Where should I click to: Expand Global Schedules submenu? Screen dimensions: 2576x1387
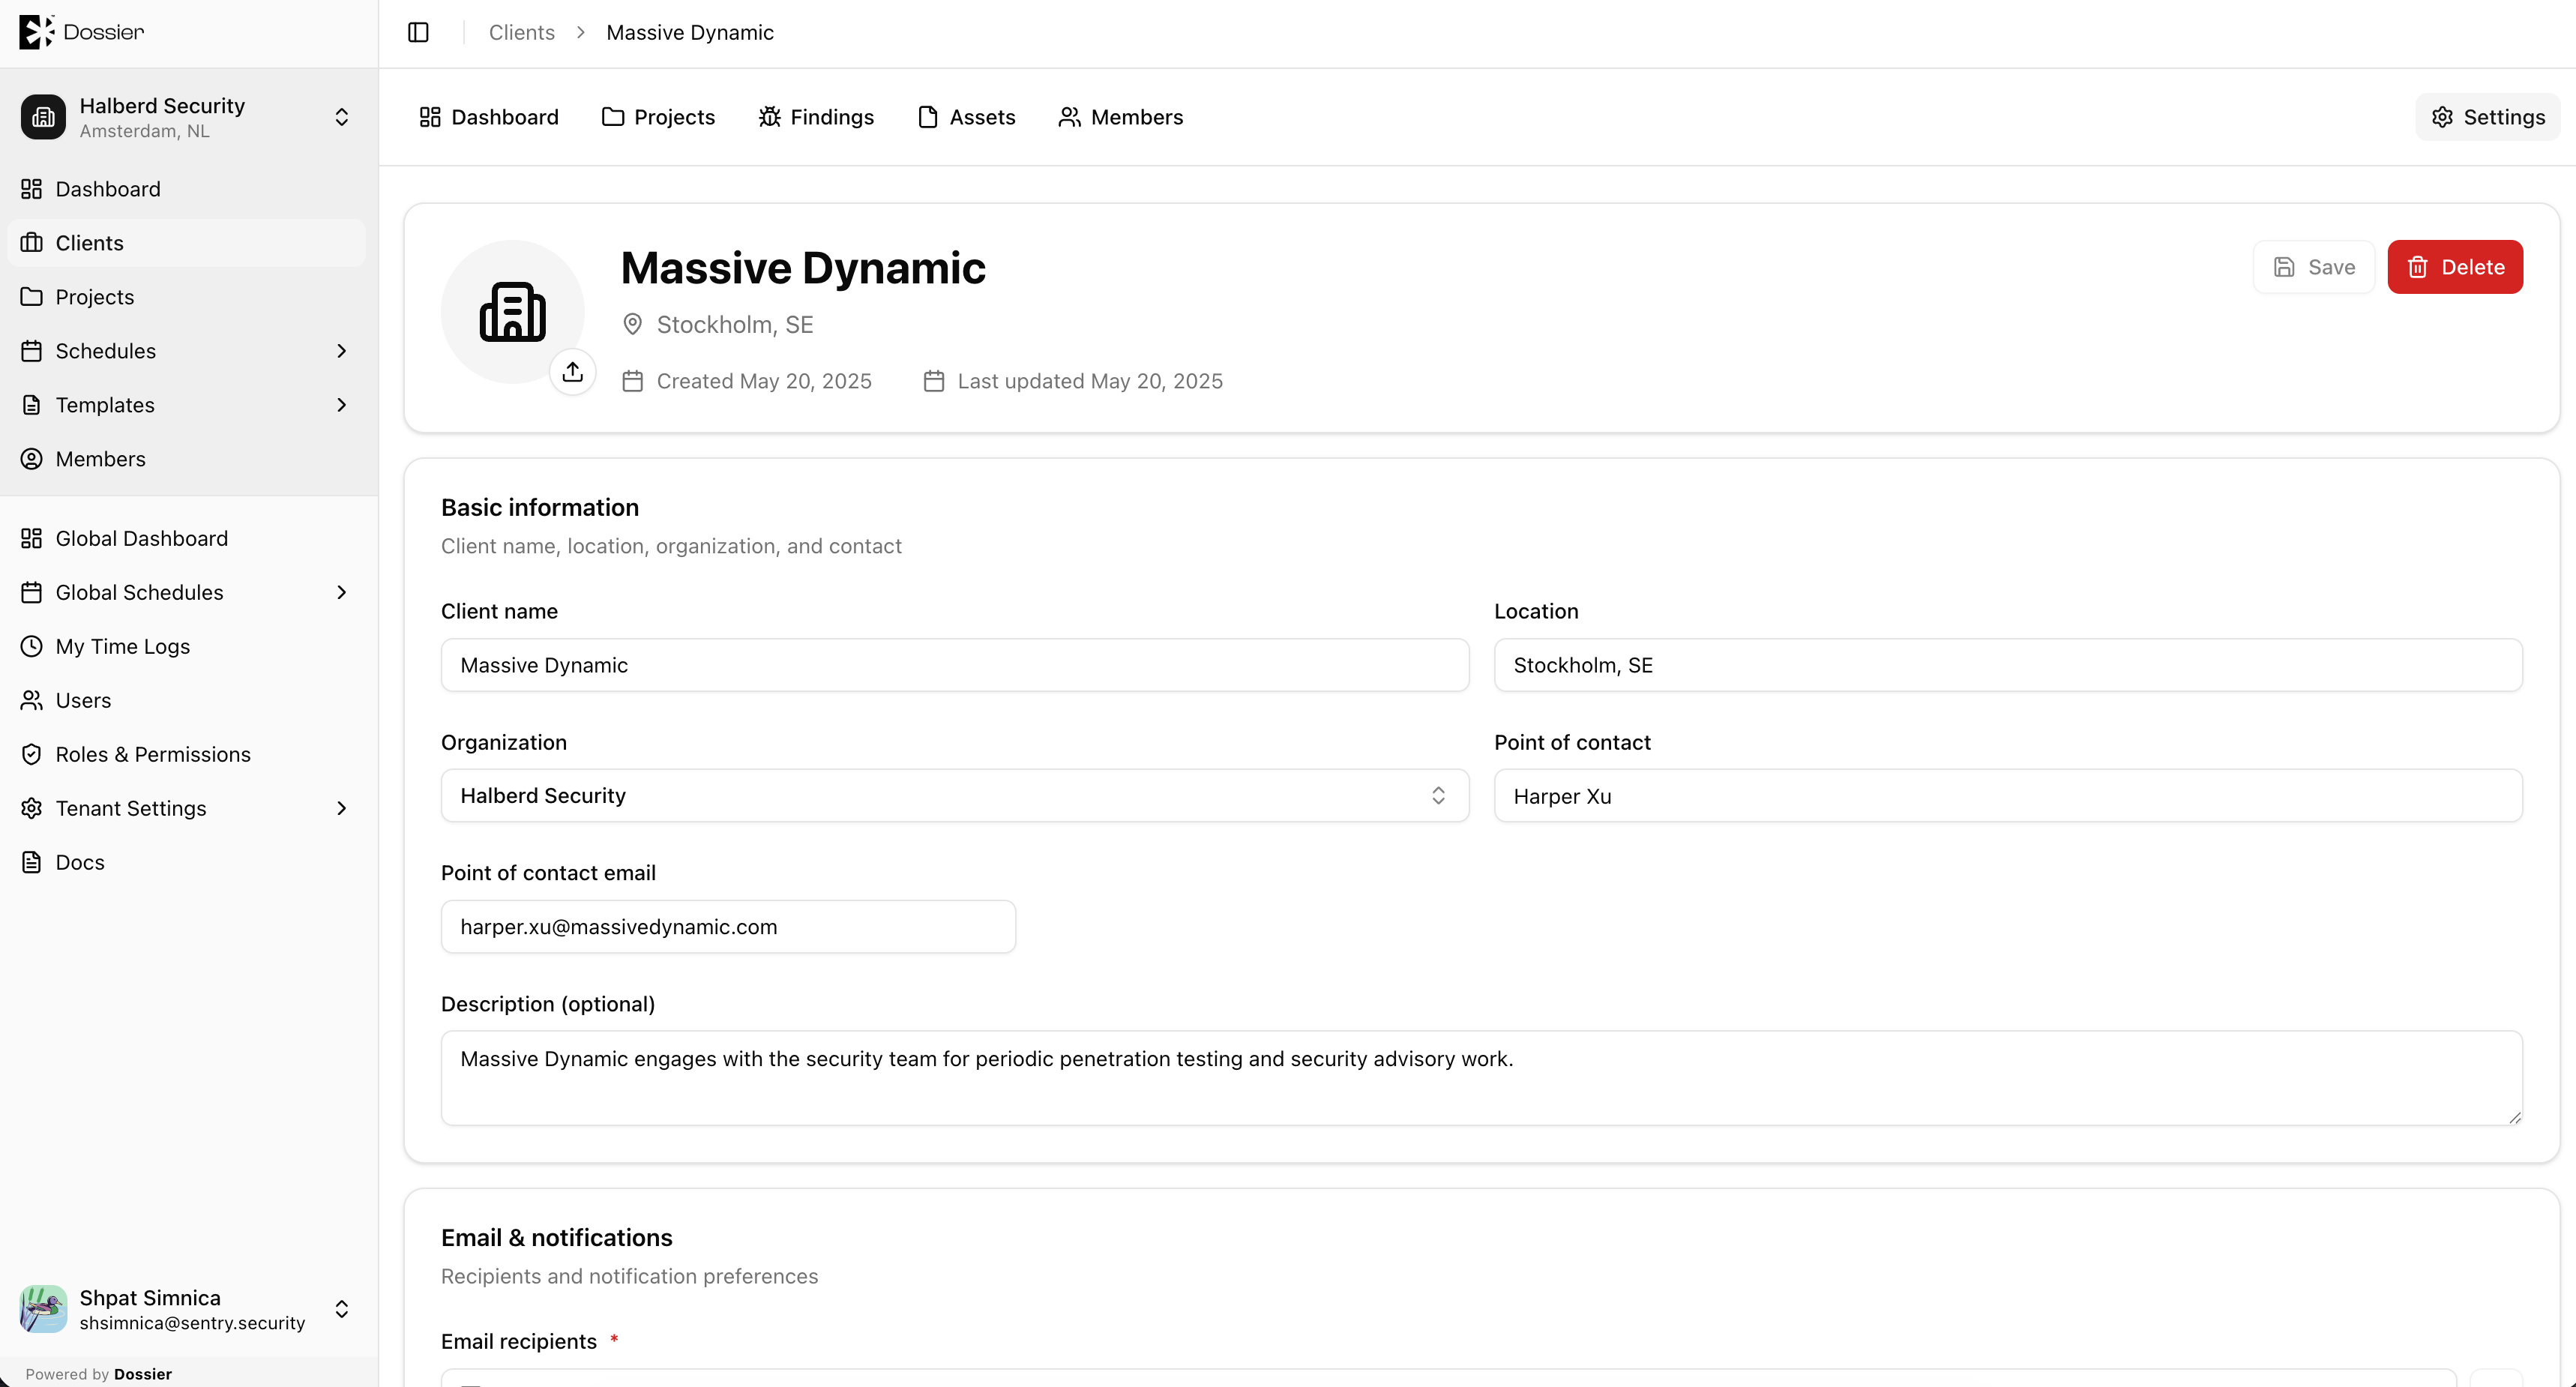342,592
